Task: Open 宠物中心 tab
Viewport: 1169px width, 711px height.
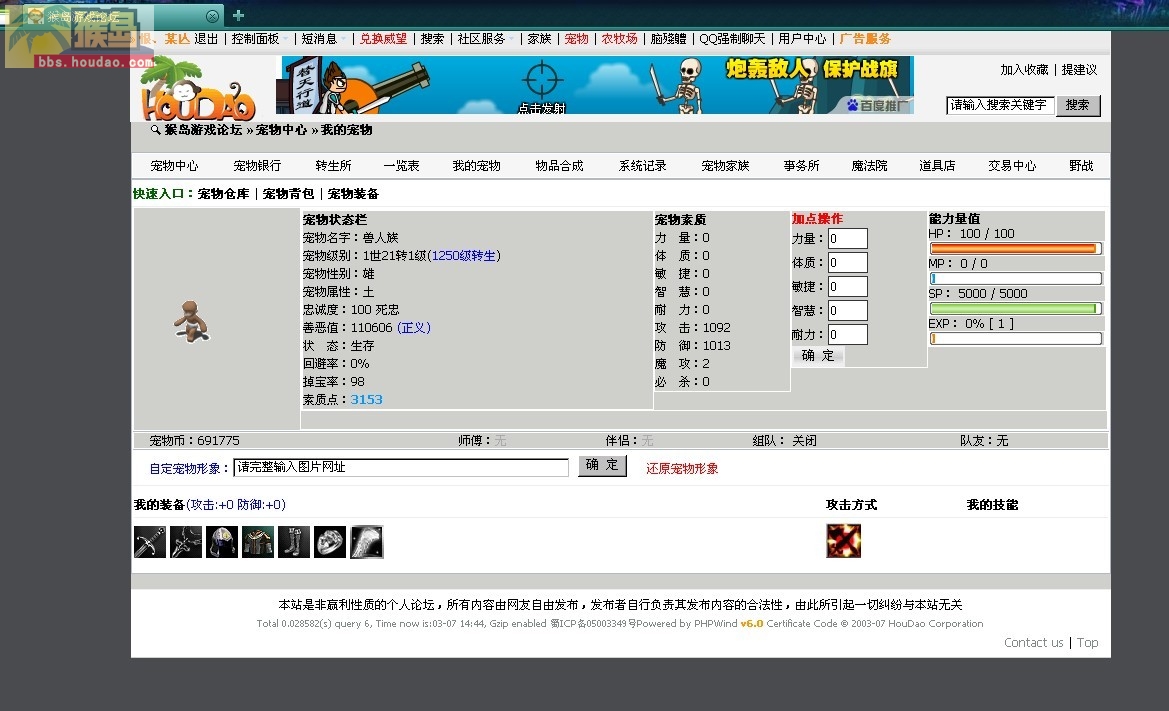Action: pyautogui.click(x=174, y=165)
